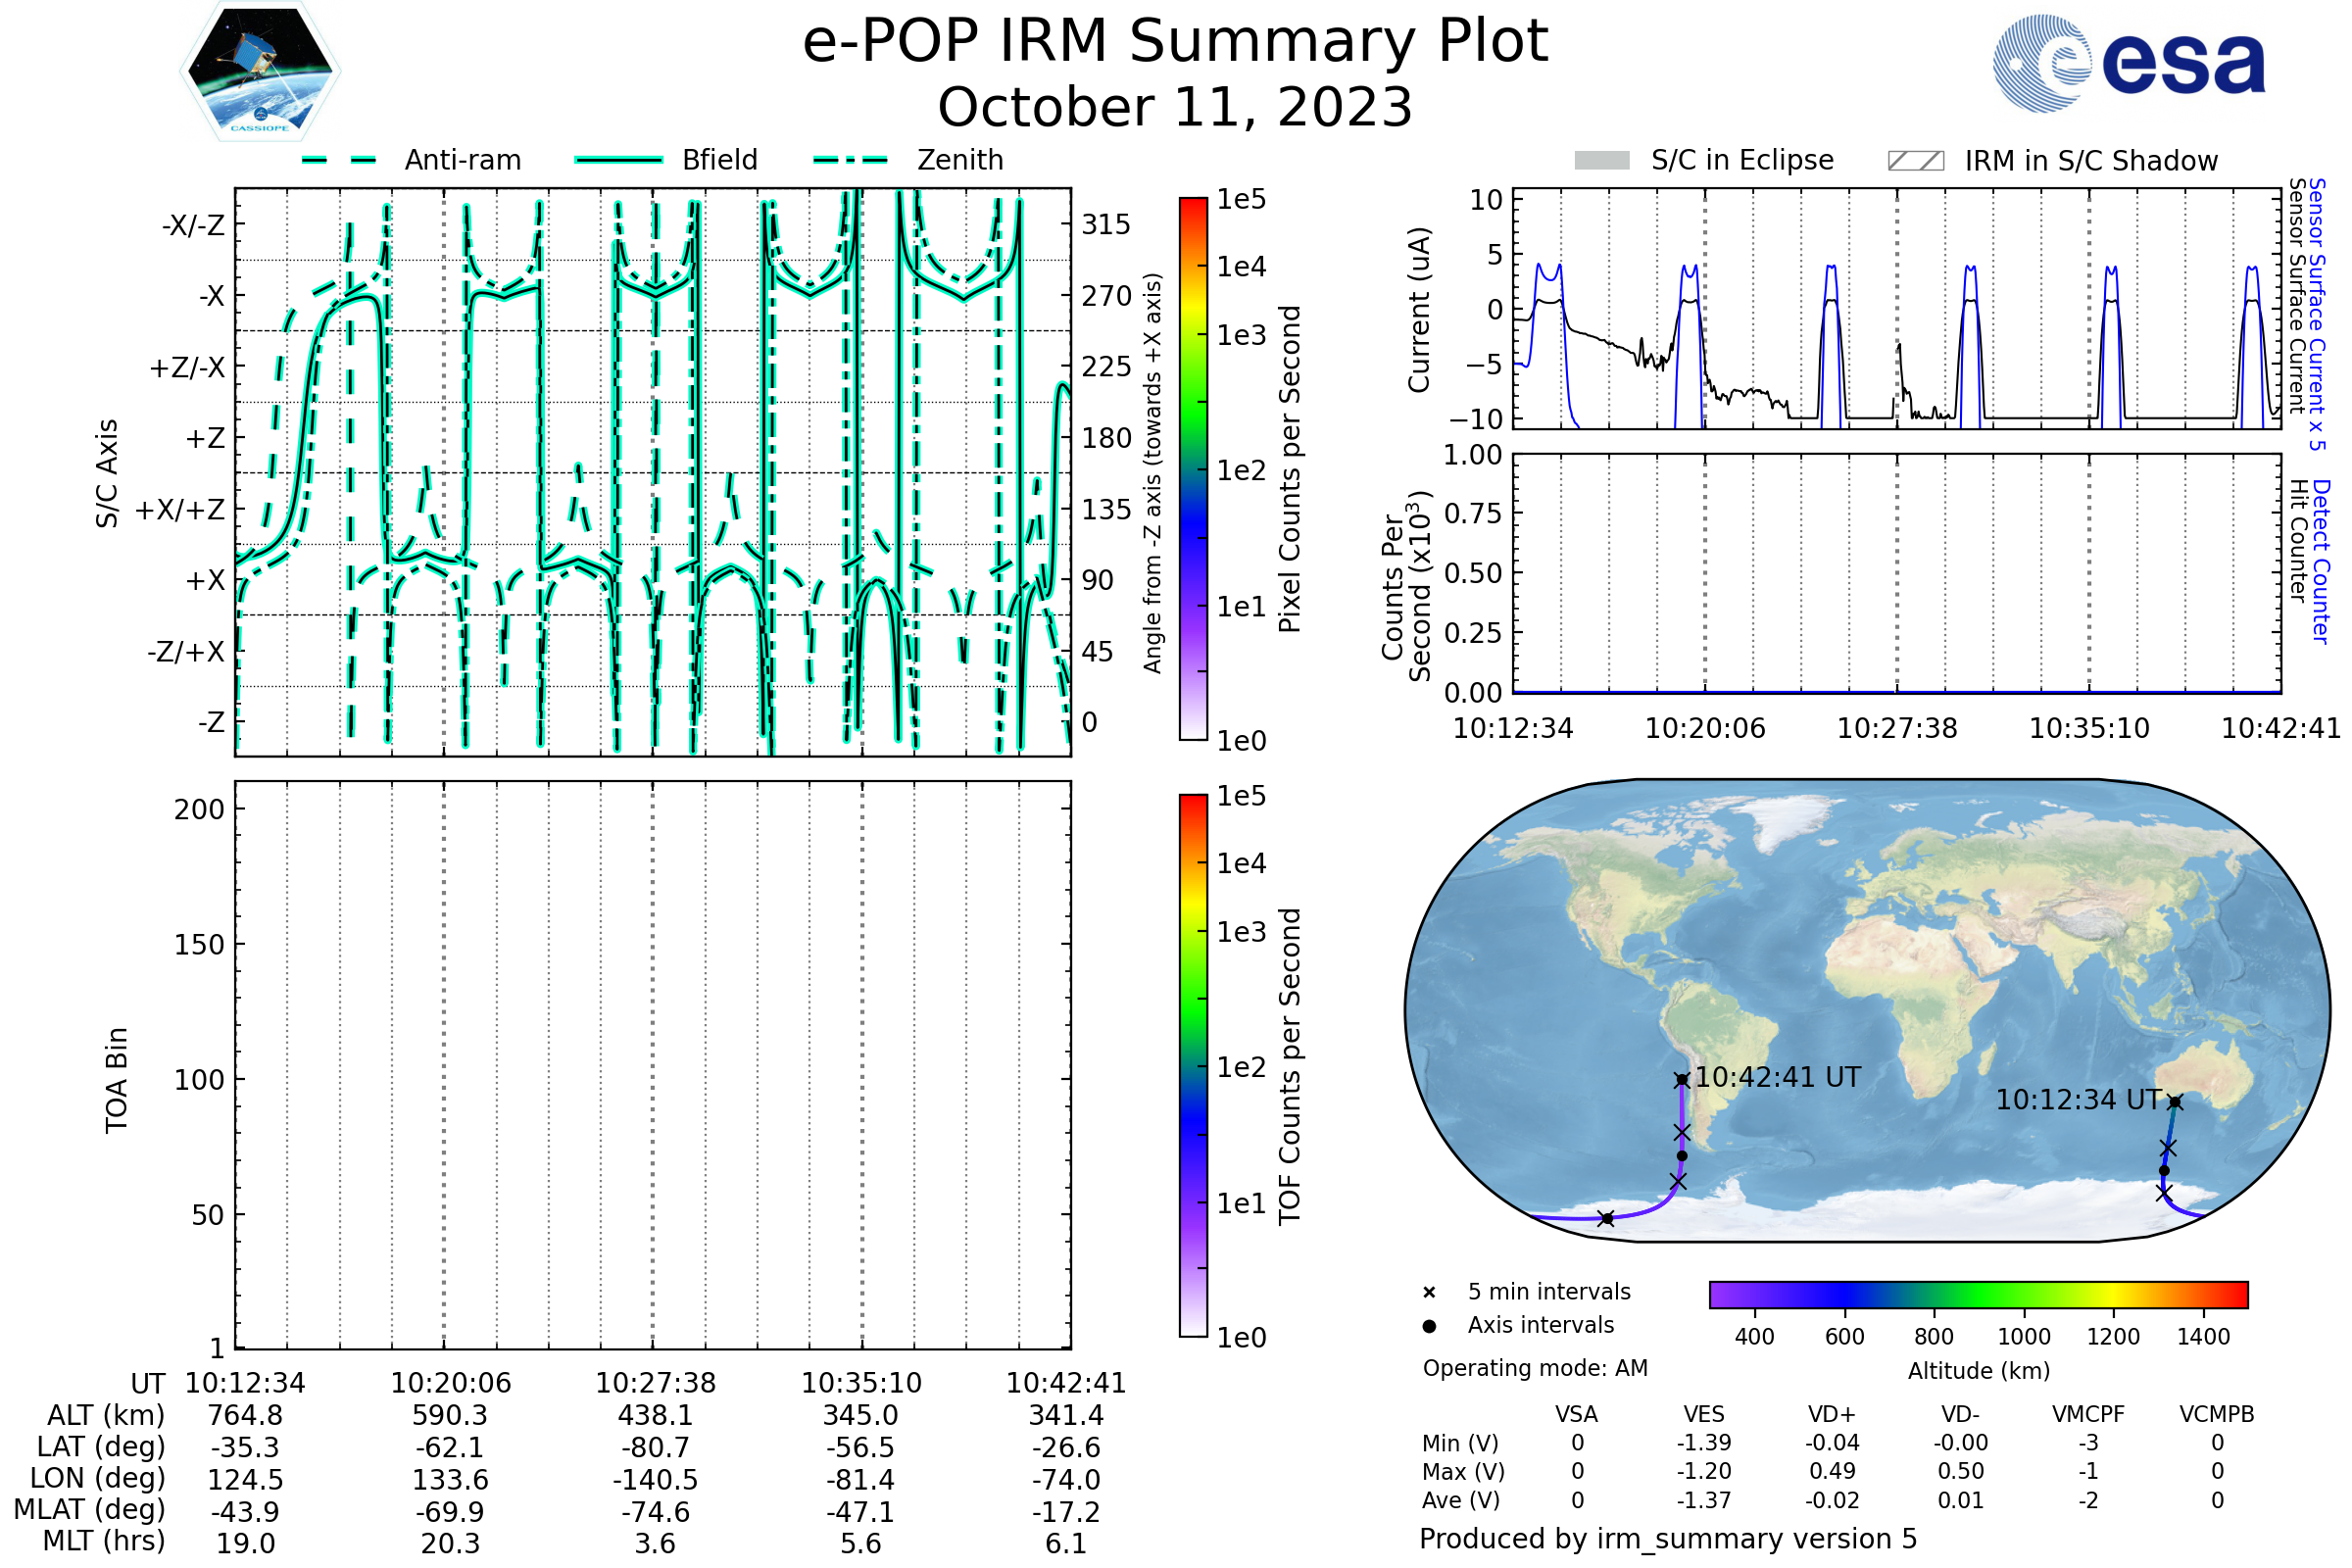The width and height of the screenshot is (2352, 1568).
Task: Click the Pixel Counts per Second colorbar
Action: tap(1193, 469)
